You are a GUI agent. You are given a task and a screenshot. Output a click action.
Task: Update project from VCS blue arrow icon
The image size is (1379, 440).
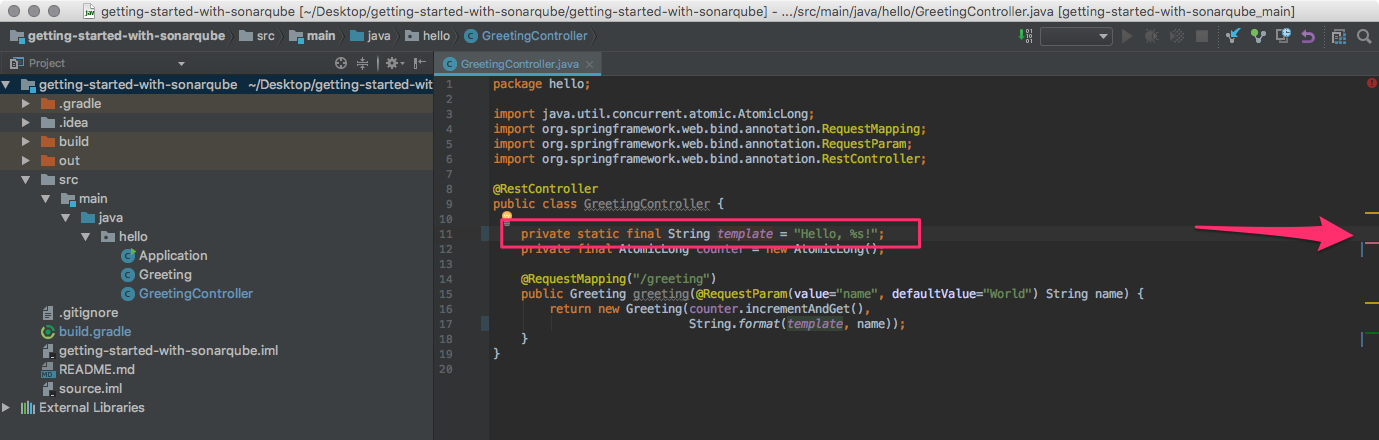click(x=1233, y=36)
